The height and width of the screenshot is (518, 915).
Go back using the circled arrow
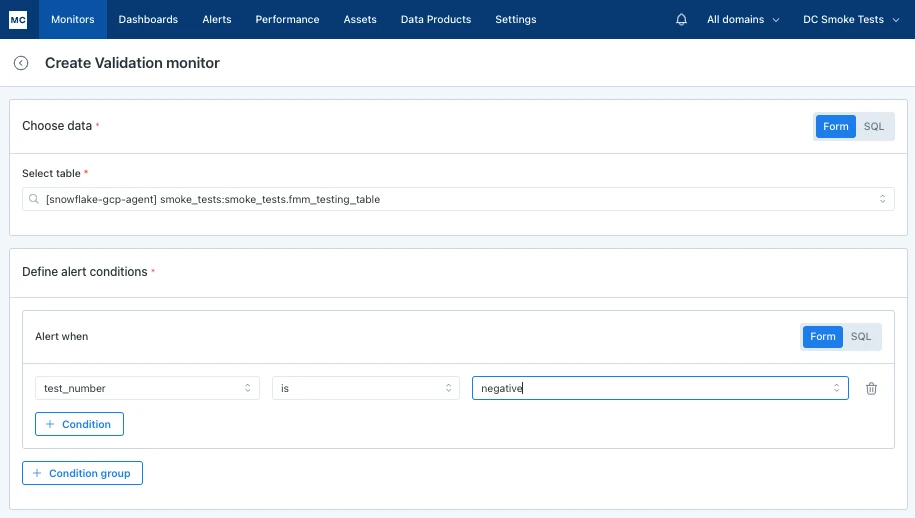point(21,63)
